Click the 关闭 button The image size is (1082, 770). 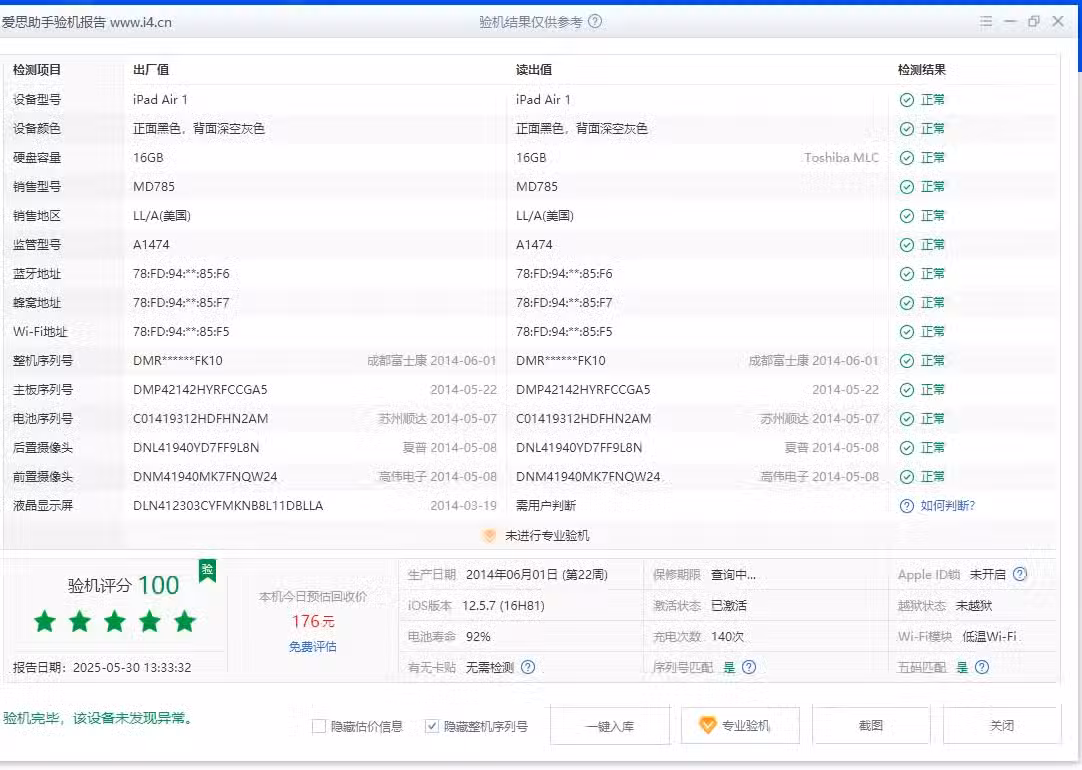coord(1002,725)
